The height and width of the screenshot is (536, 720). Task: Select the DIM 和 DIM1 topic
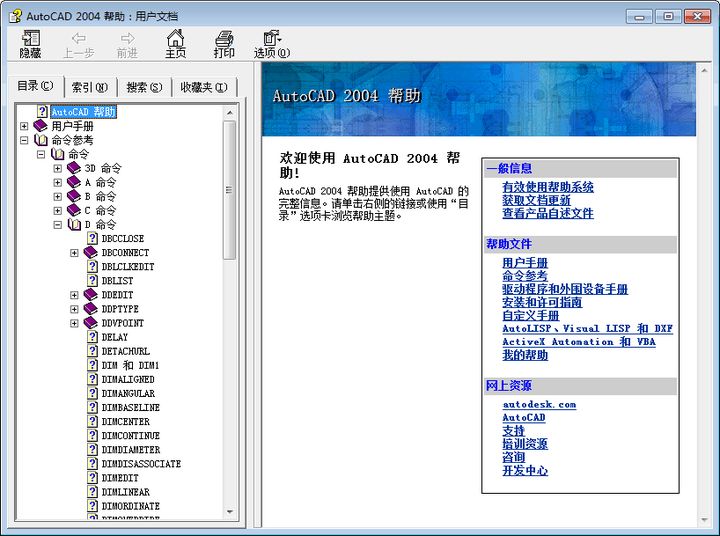pyautogui.click(x=130, y=365)
